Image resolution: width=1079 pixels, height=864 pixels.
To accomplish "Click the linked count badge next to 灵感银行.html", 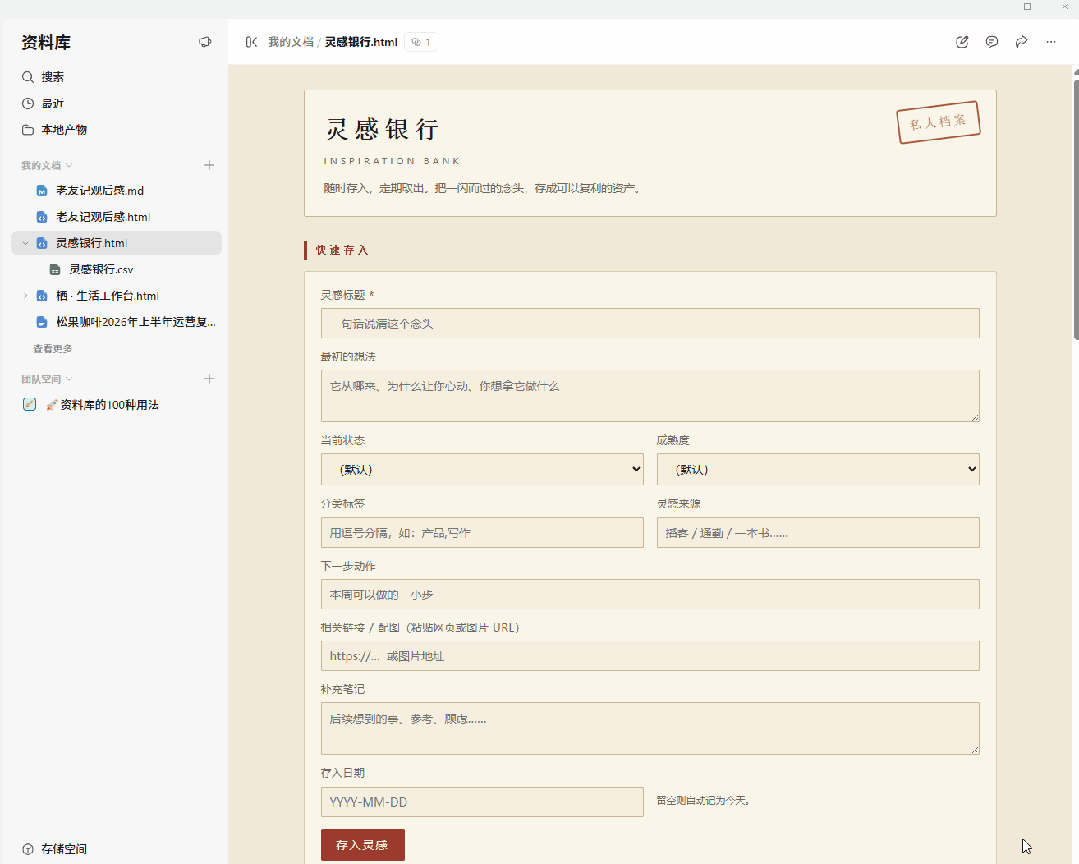I will [420, 42].
